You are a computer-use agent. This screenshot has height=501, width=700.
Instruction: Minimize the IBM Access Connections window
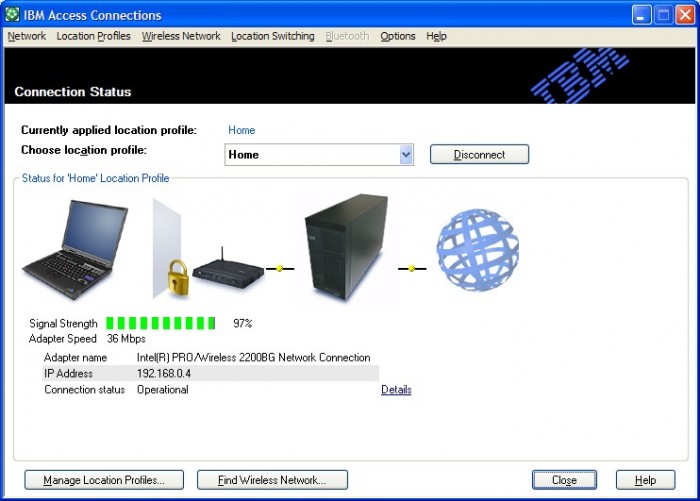641,15
